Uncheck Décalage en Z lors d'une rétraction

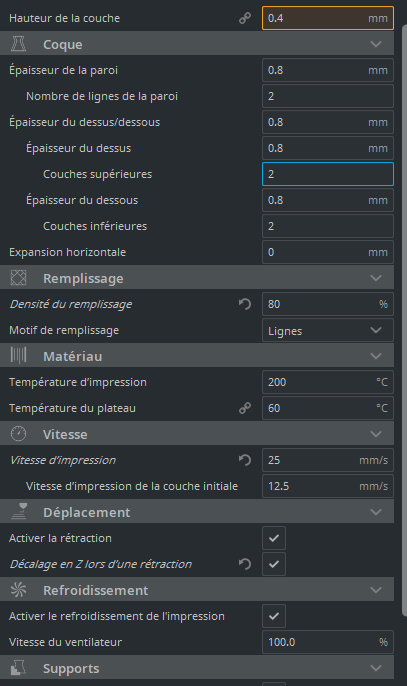pyautogui.click(x=274, y=564)
